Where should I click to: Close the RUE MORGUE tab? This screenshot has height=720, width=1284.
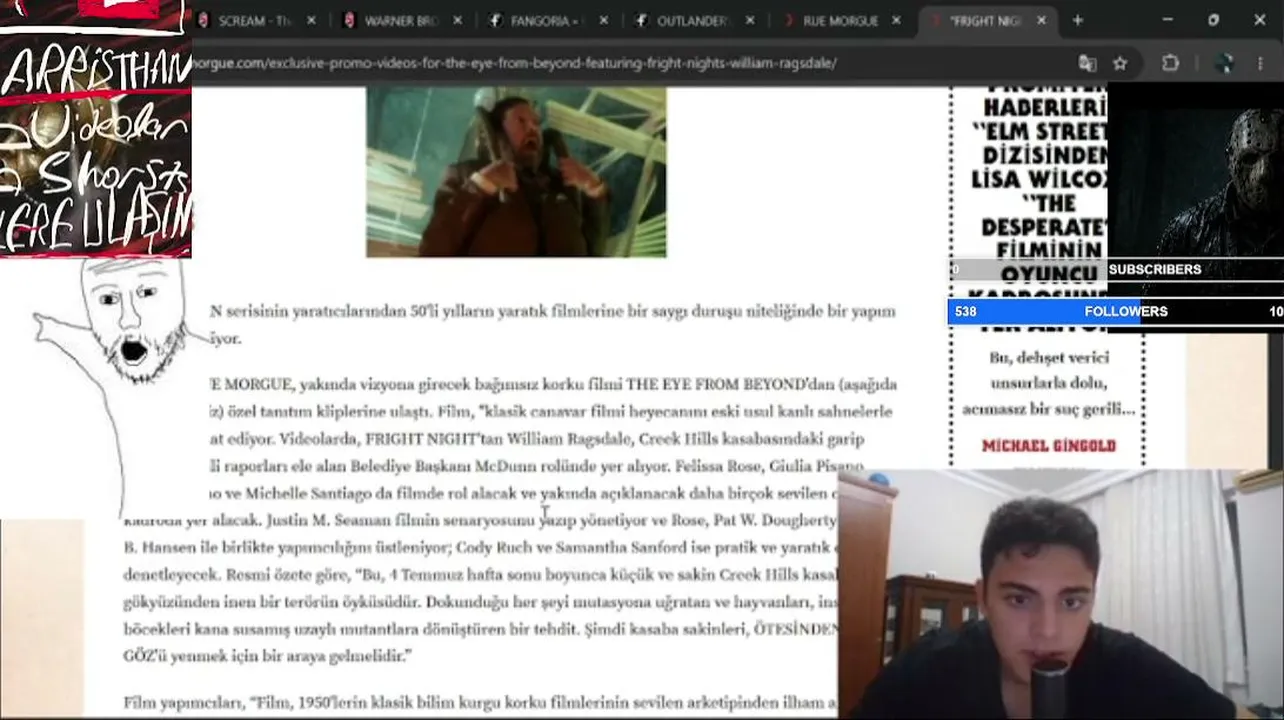[x=896, y=20]
